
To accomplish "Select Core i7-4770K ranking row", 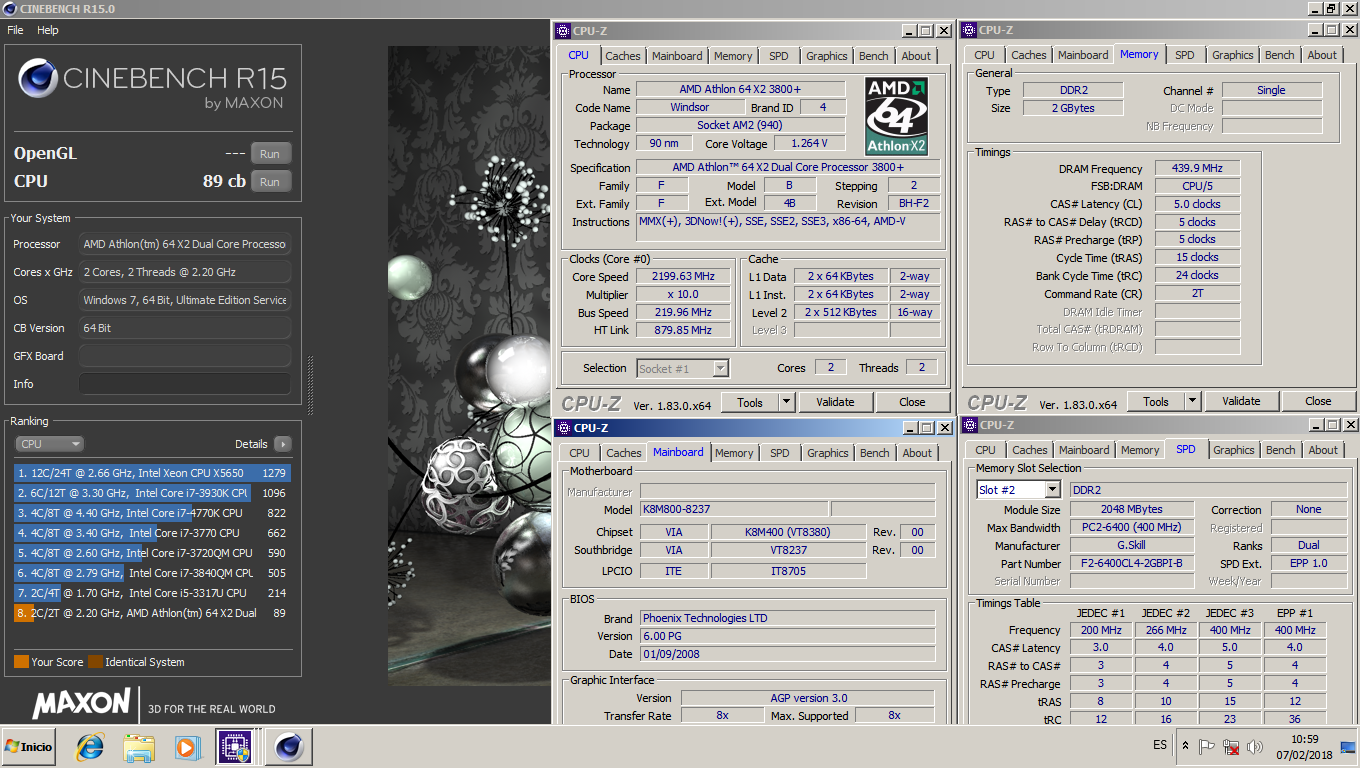I will 152,513.
